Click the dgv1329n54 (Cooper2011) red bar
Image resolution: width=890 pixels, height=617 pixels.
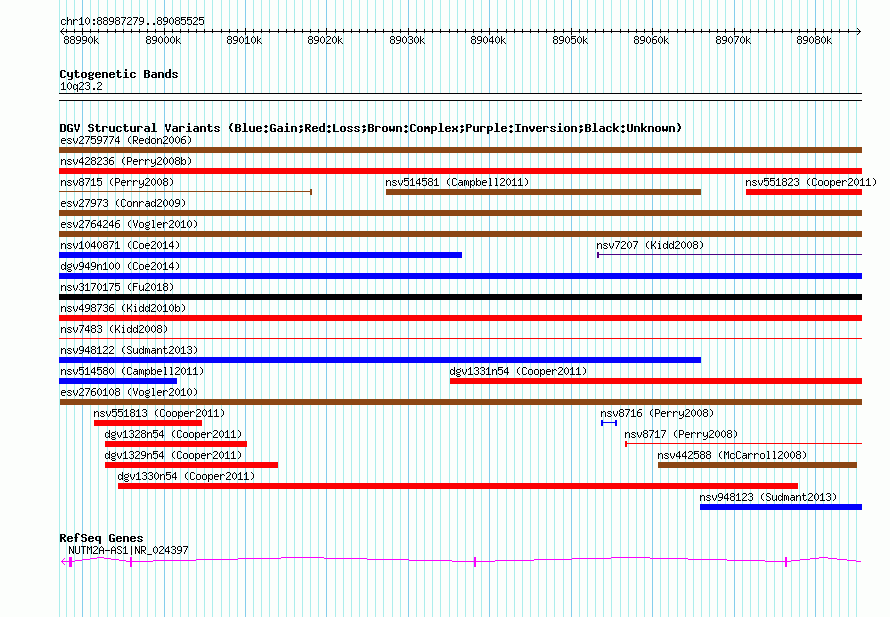tap(191, 465)
